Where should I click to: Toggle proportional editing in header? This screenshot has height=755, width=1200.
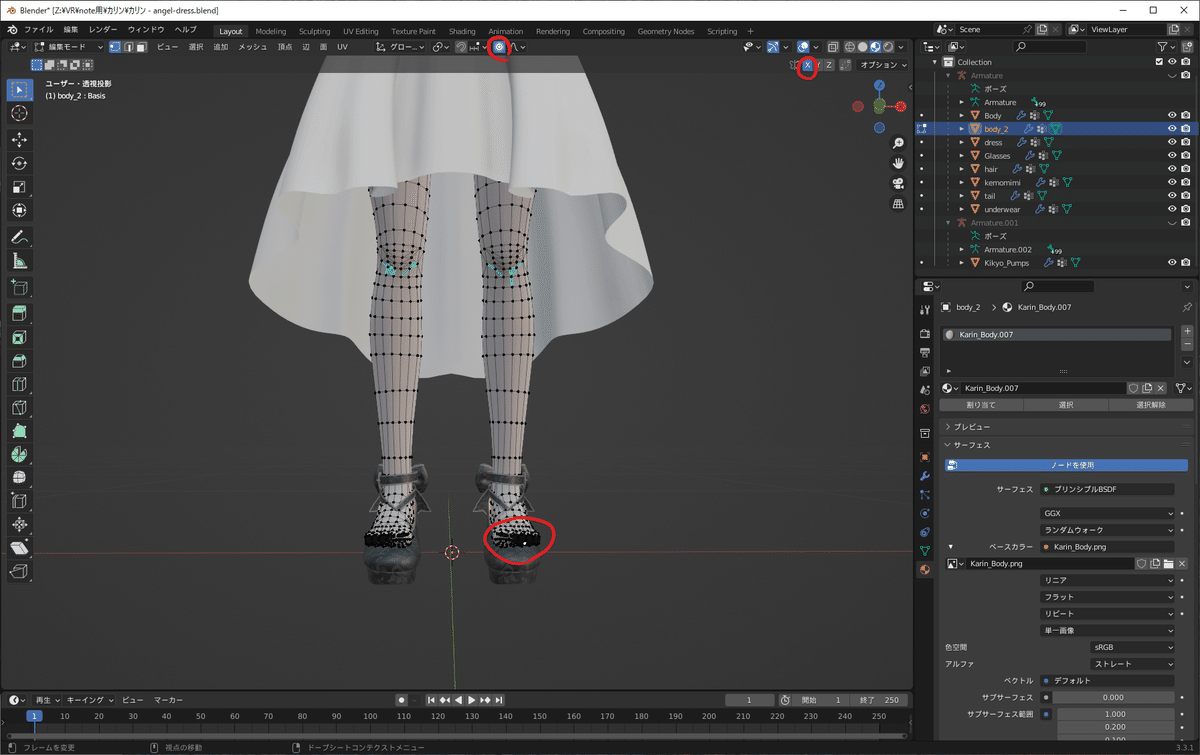[x=499, y=47]
